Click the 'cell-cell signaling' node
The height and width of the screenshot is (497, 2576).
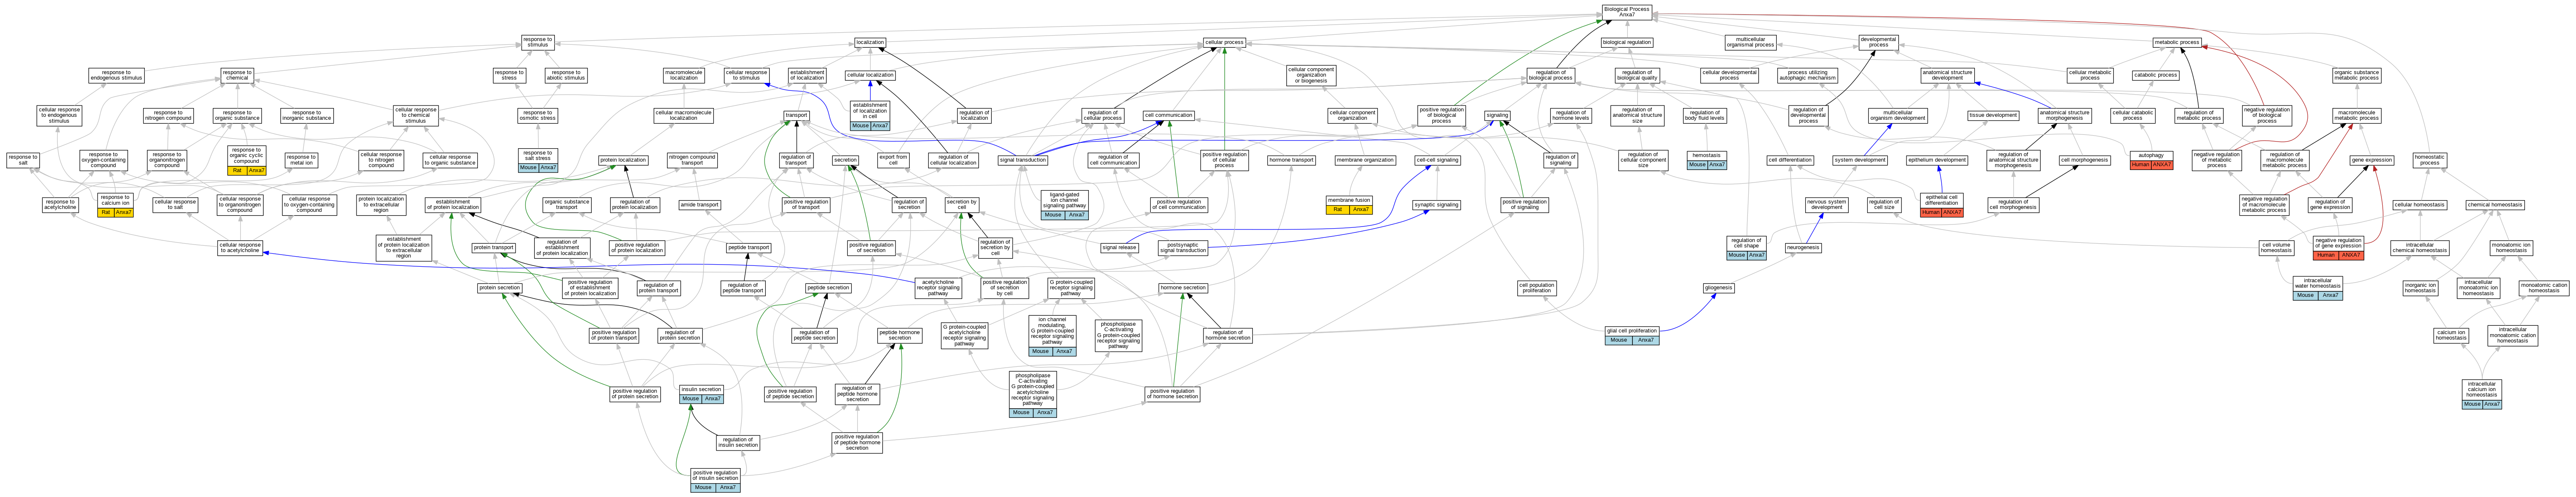tap(1438, 160)
